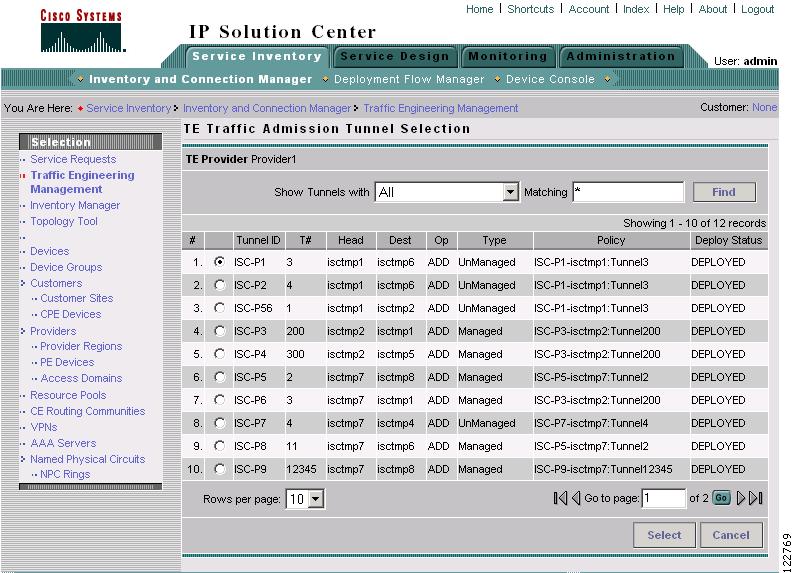Open VPNs in sidebar
792x573 pixels.
point(43,427)
